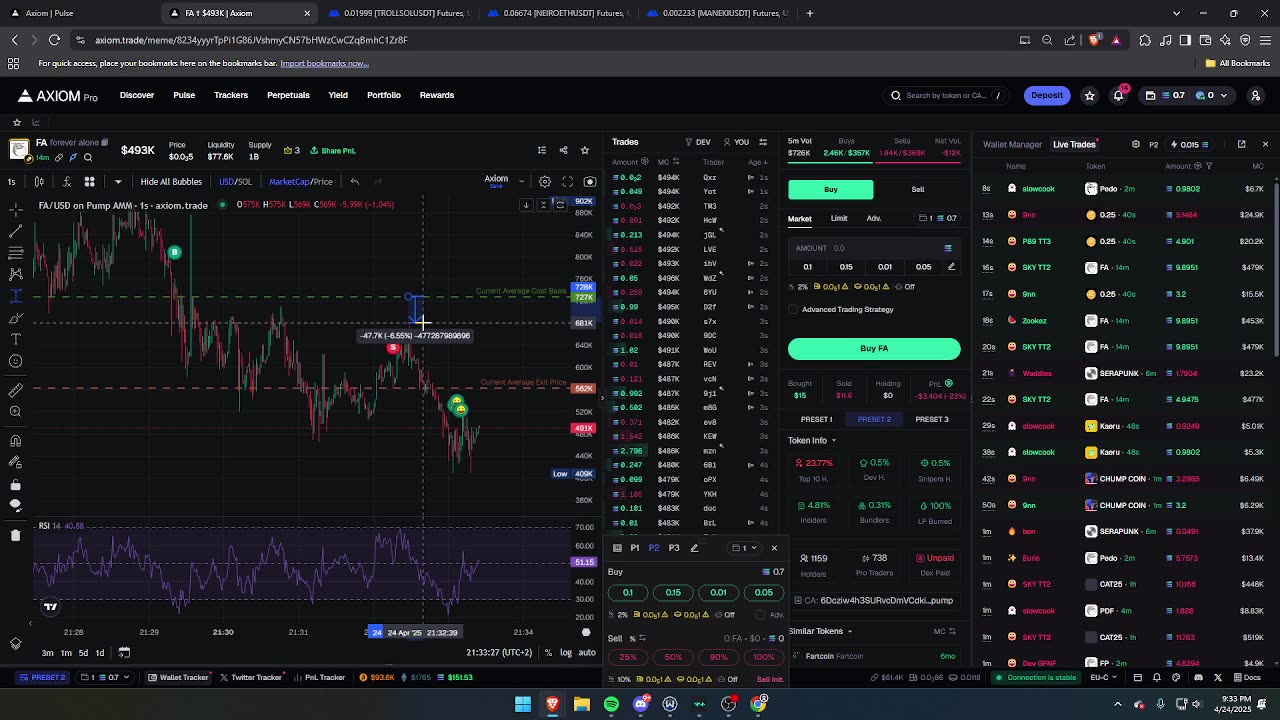
Task: Click the Deposit button
Action: click(x=1047, y=96)
